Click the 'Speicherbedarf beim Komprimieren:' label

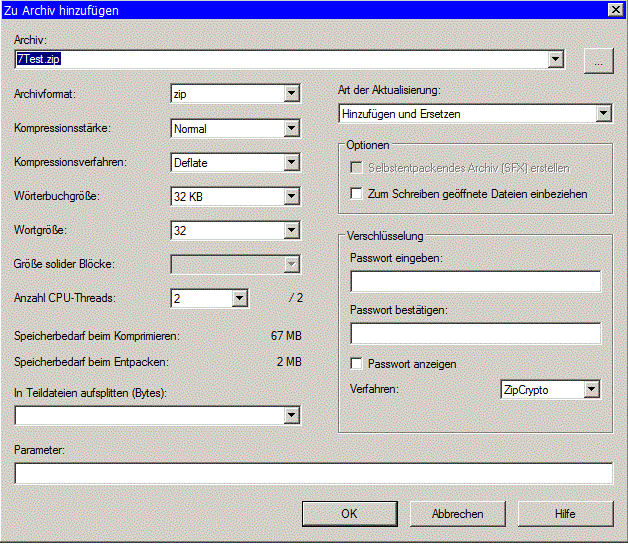(x=97, y=336)
